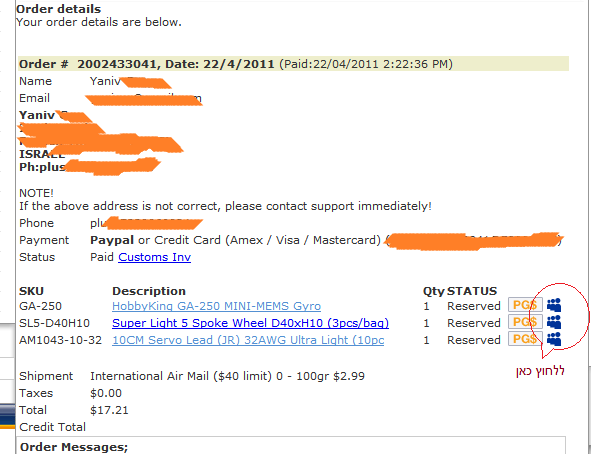Click the PG$ badge for the GA-250 Gyro
Viewport: 591px width, 454px height.
525,305
